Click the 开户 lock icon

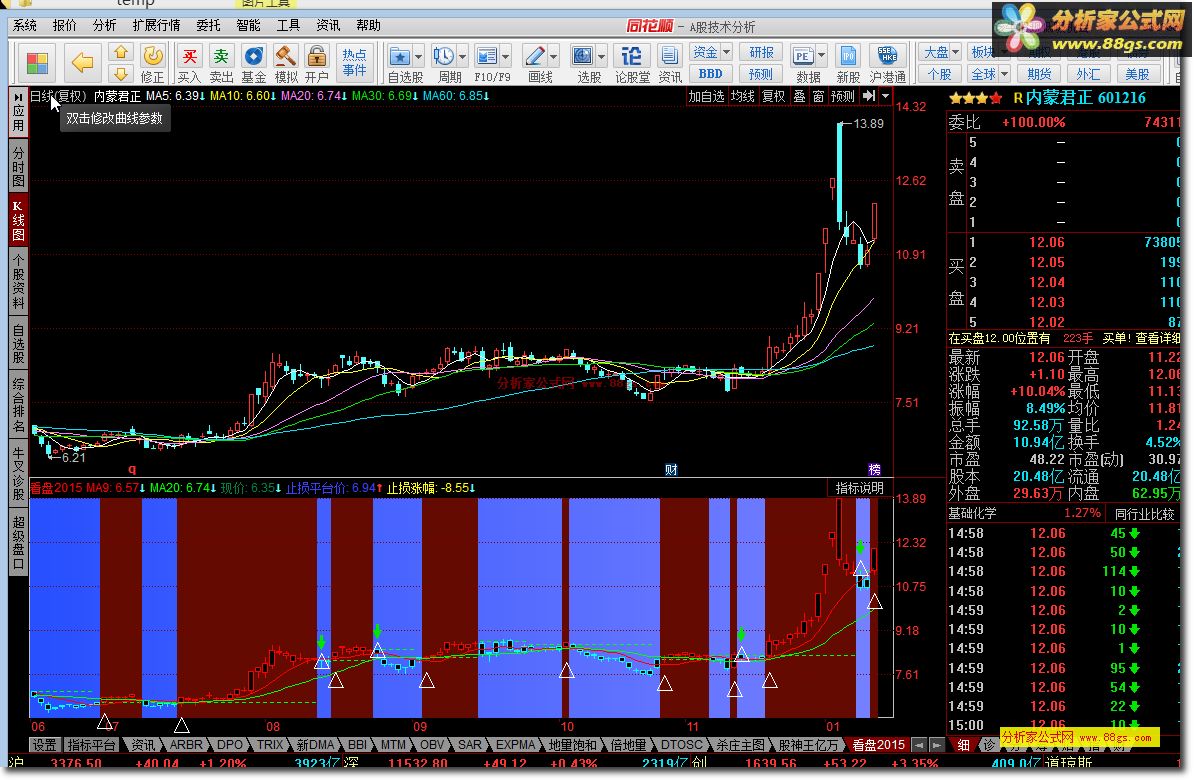coord(317,63)
